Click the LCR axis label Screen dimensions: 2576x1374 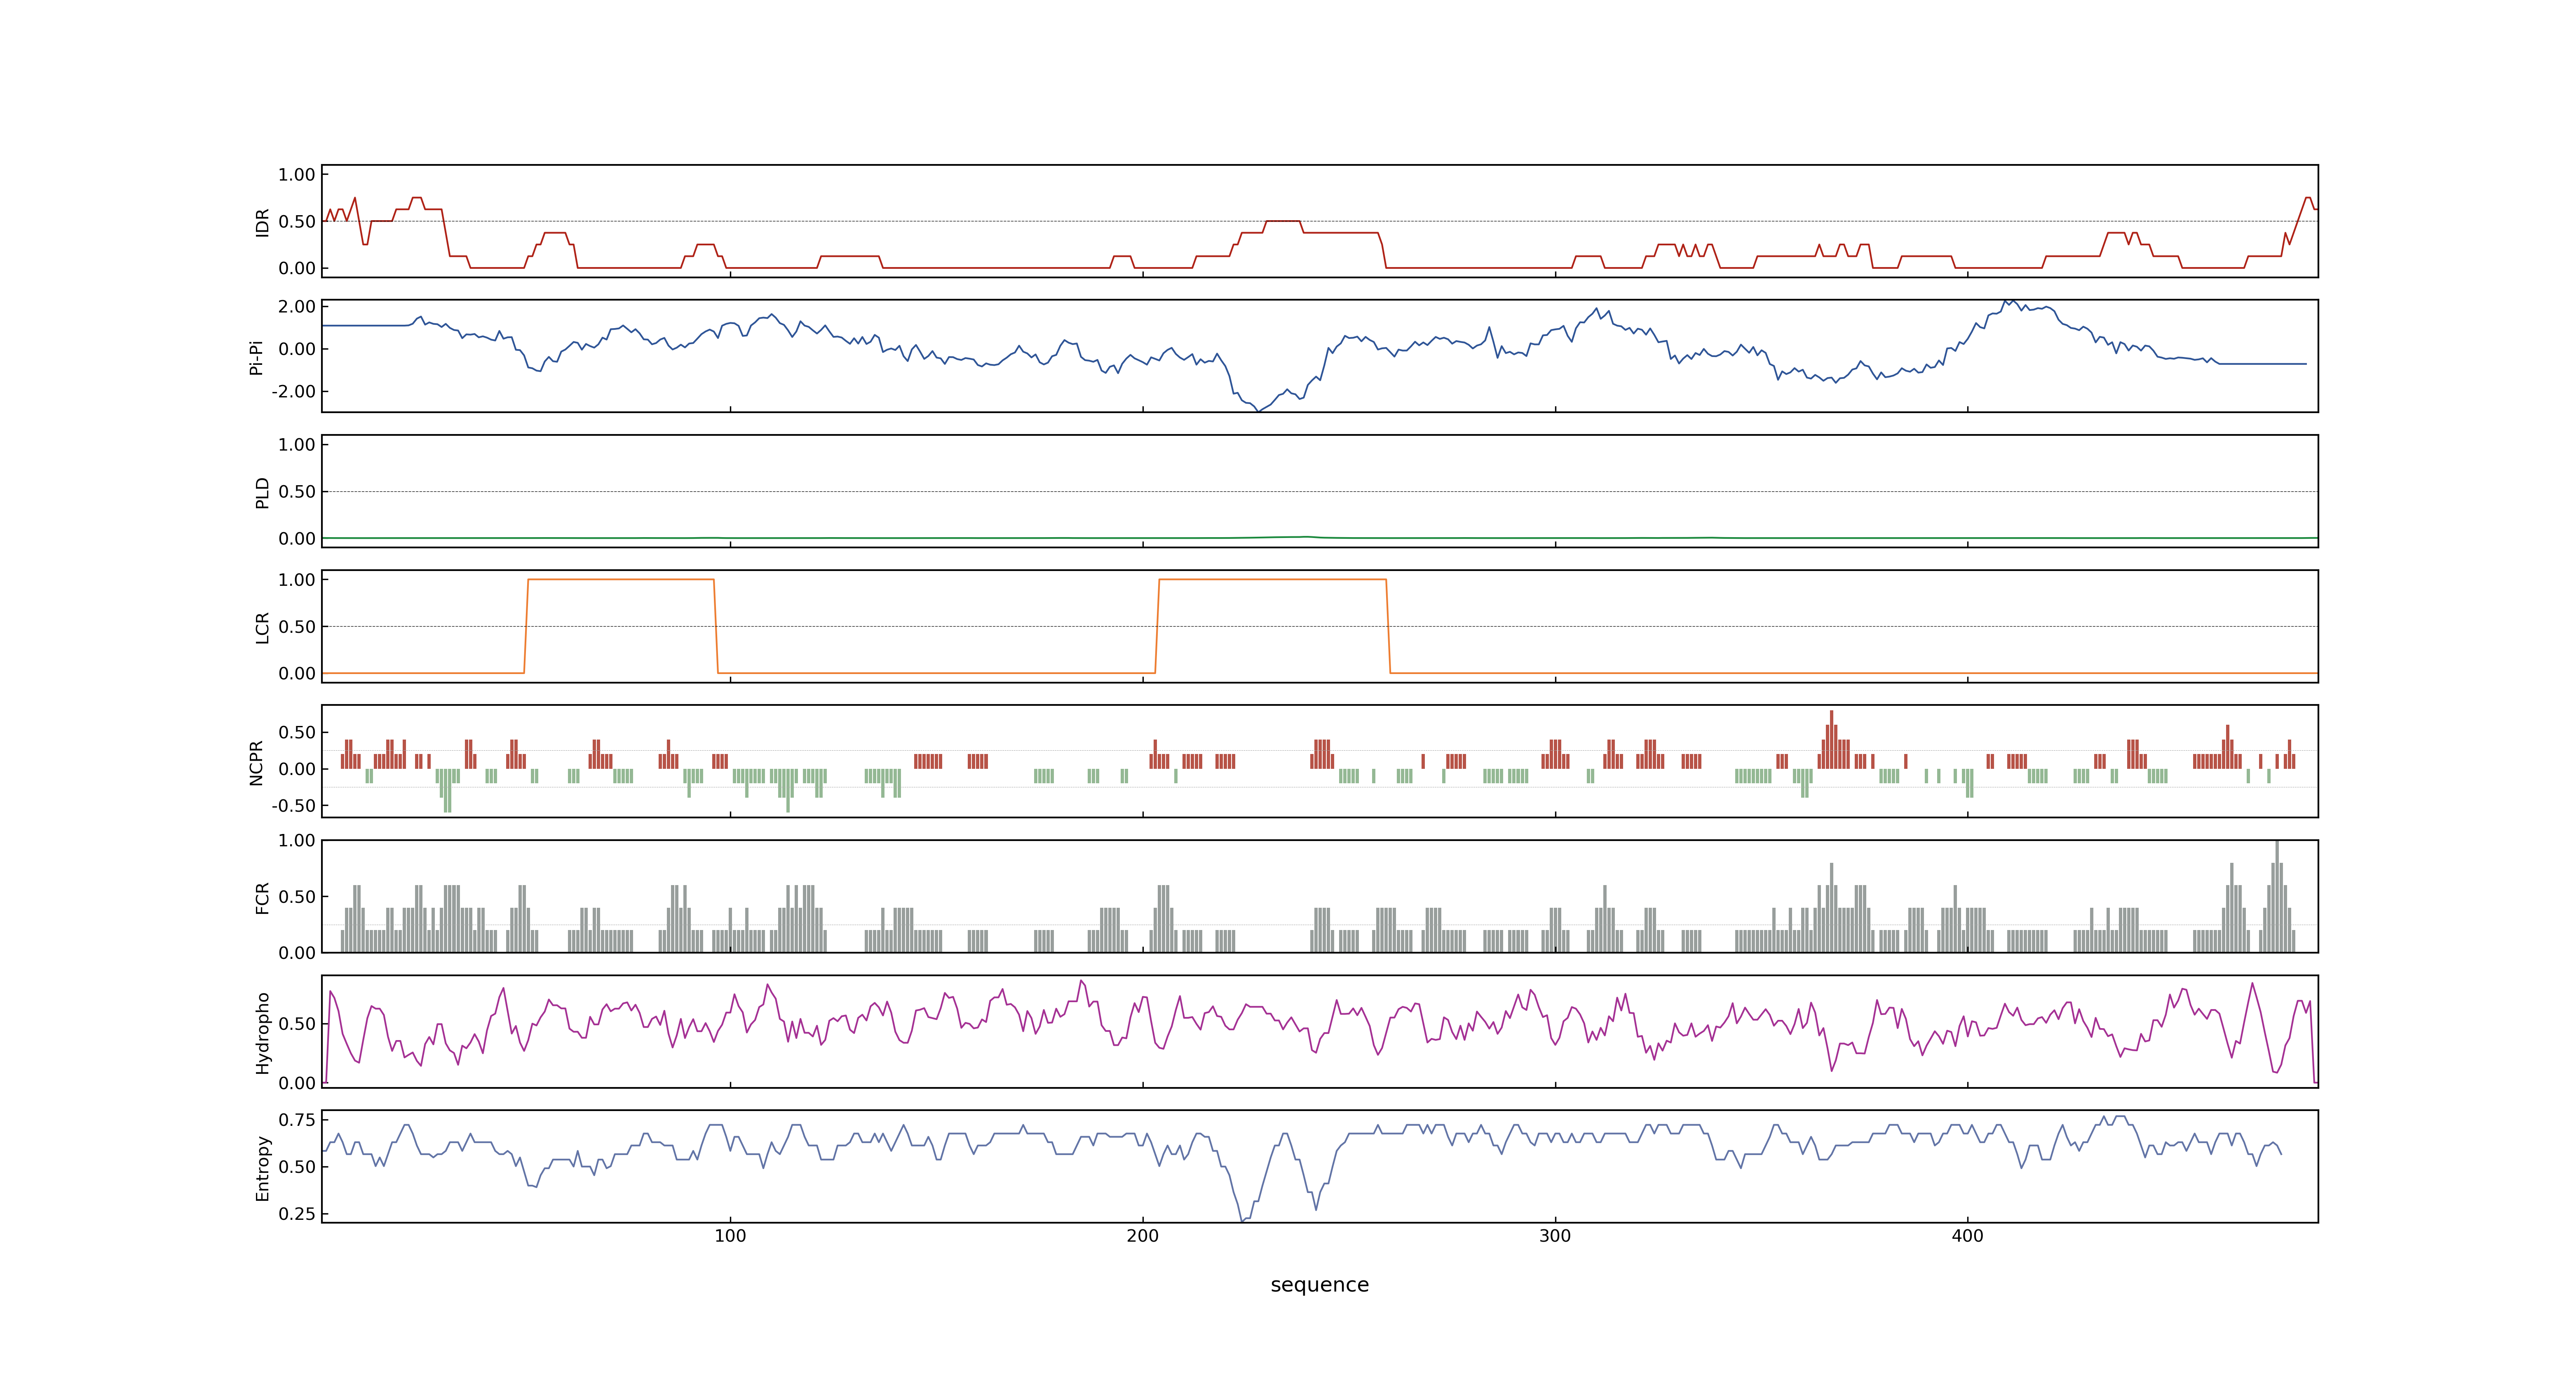(x=262, y=627)
